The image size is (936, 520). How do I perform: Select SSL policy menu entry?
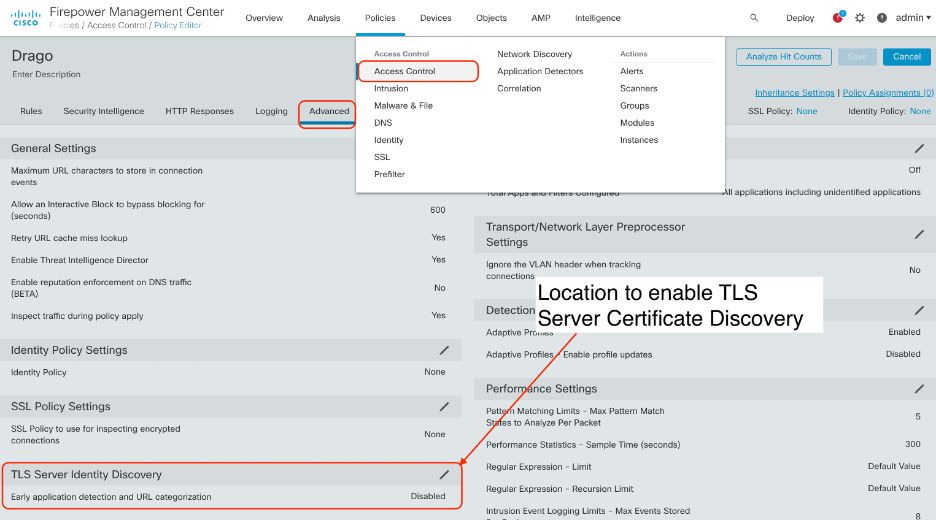pyautogui.click(x=382, y=157)
